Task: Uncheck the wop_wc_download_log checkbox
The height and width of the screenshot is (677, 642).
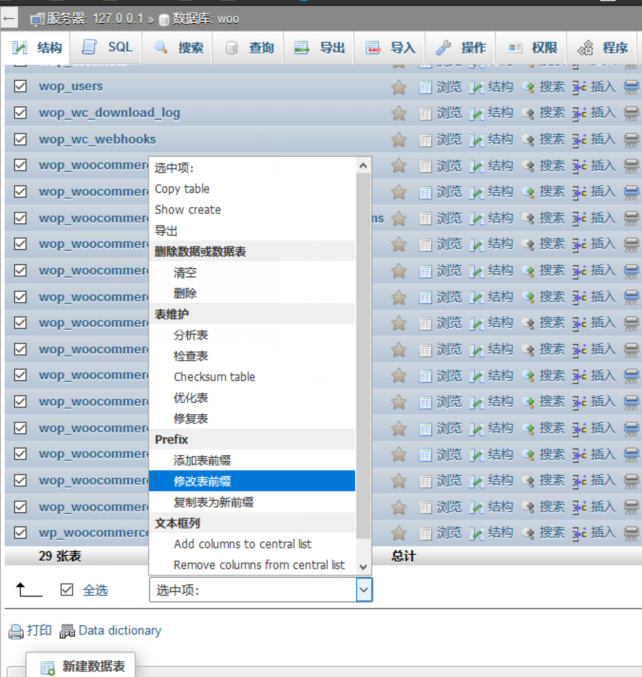Action: [x=20, y=113]
